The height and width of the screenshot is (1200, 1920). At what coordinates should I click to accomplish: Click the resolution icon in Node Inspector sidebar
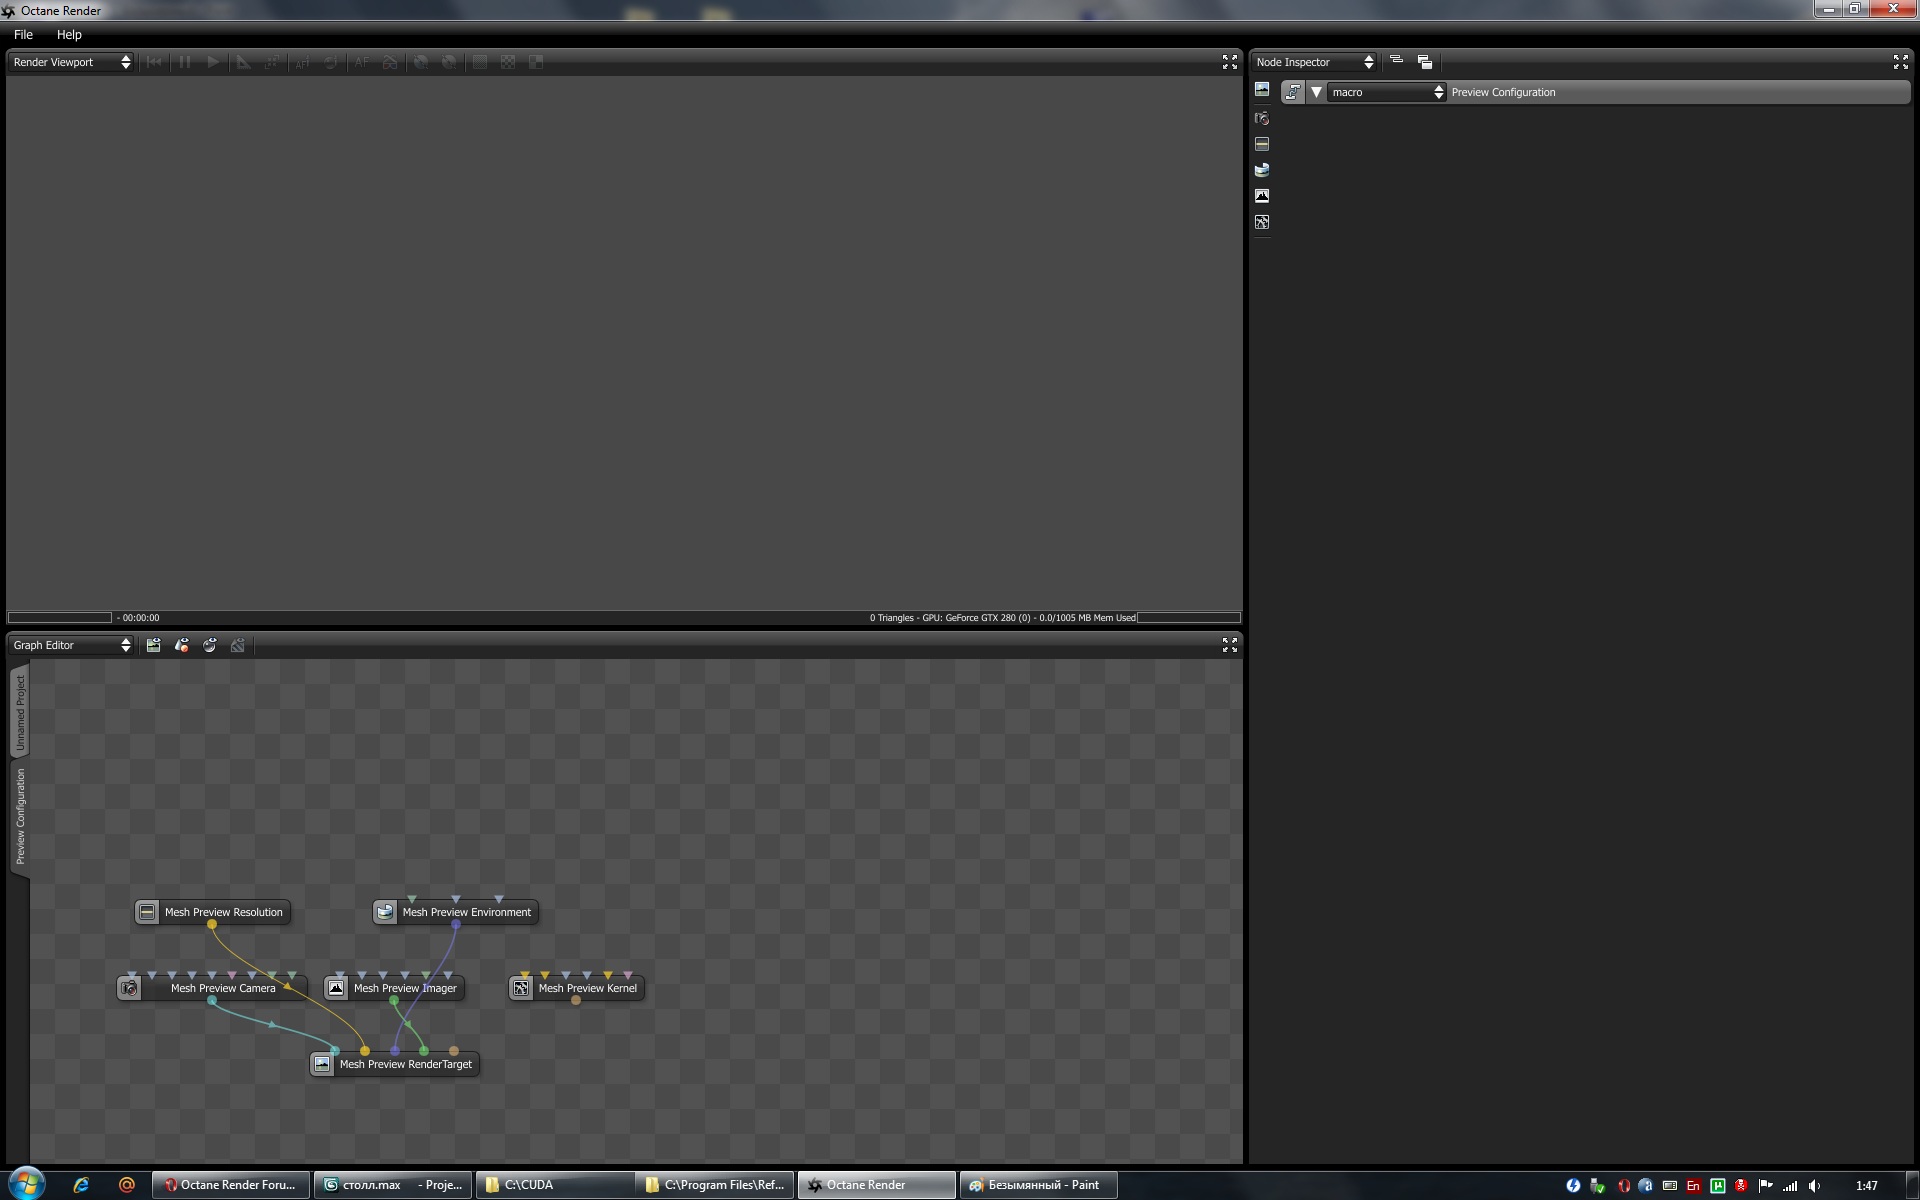1262,144
